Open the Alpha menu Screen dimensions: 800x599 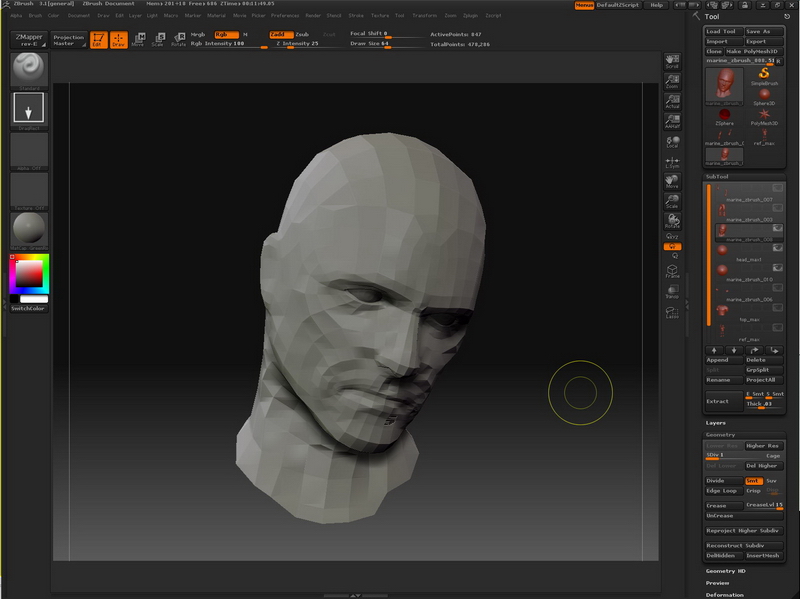pos(16,15)
